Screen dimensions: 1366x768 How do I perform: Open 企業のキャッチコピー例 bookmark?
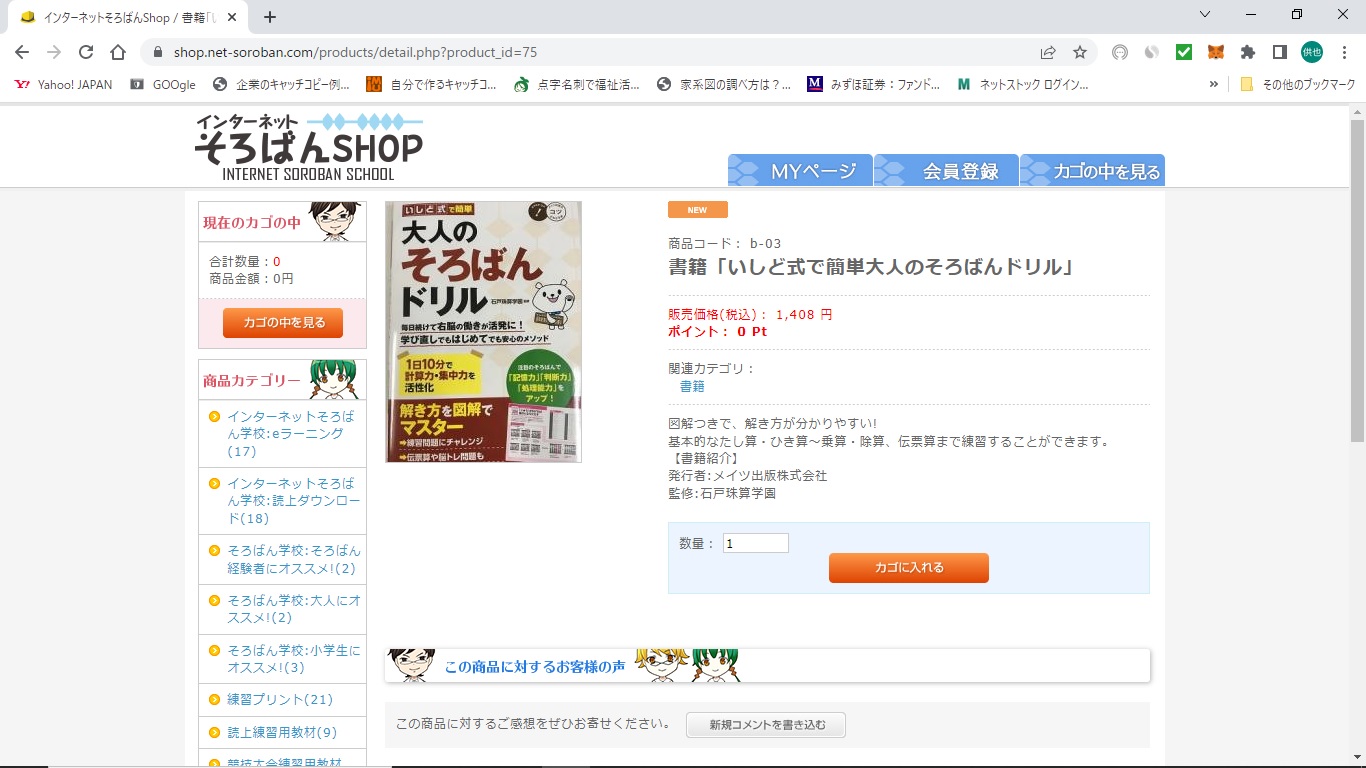point(282,85)
